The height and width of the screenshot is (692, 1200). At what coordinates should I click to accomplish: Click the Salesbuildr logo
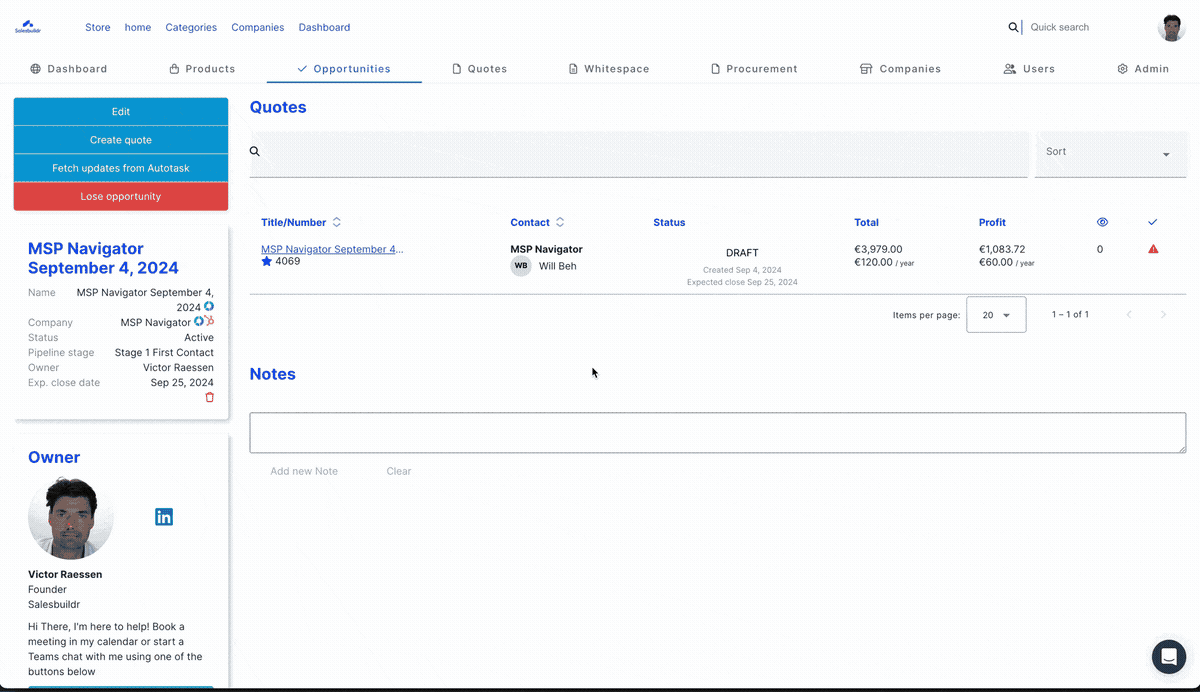(x=27, y=27)
